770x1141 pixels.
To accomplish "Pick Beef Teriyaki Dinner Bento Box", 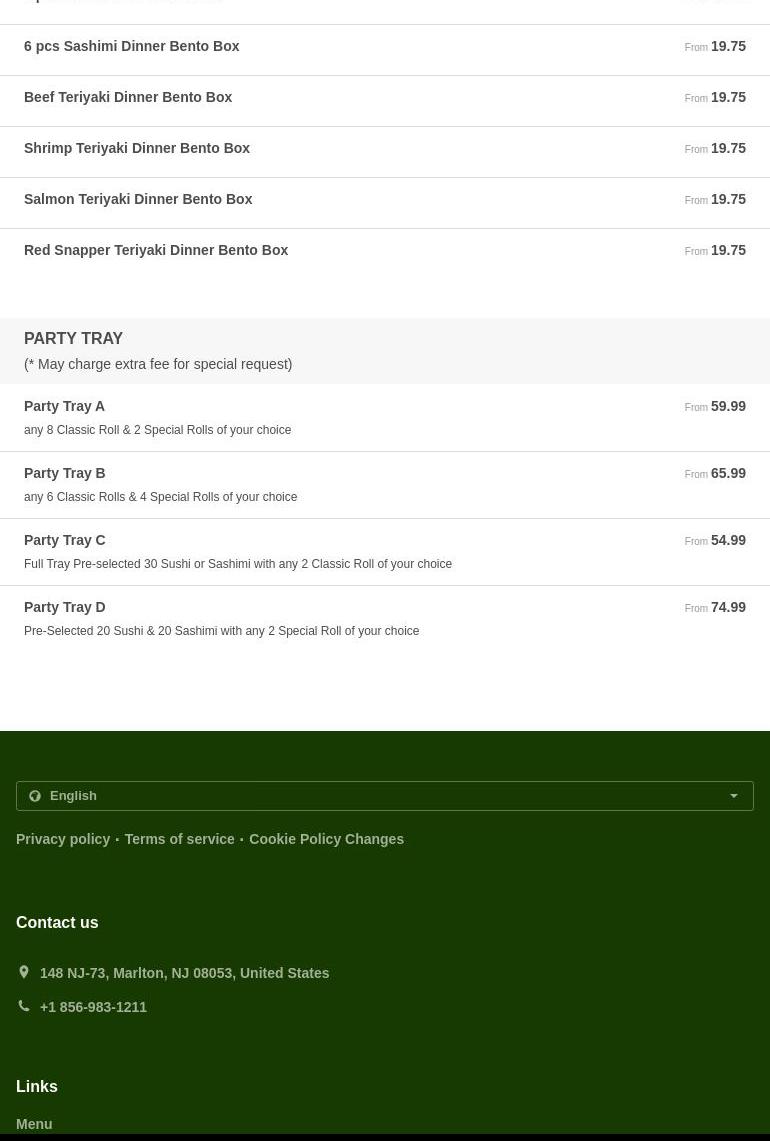I will point(128,97).
